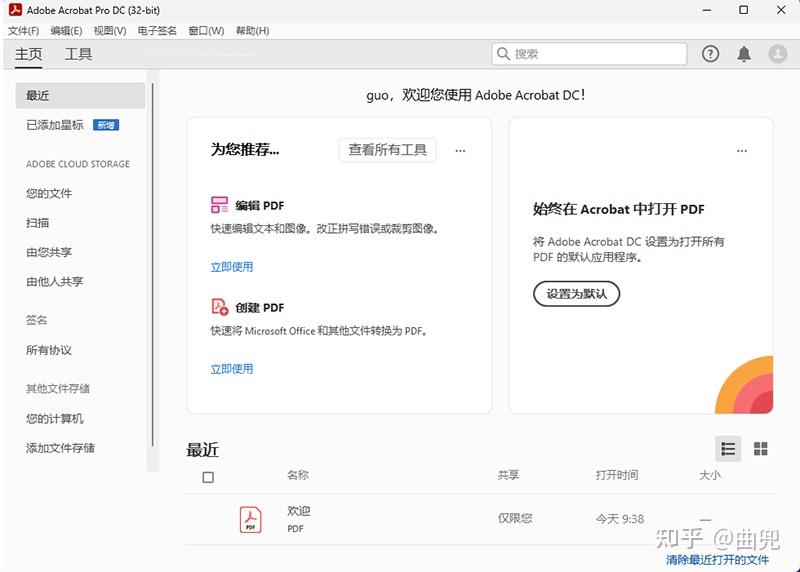Open the 窗口(W) menu
Image resolution: width=800 pixels, height=572 pixels.
click(206, 31)
